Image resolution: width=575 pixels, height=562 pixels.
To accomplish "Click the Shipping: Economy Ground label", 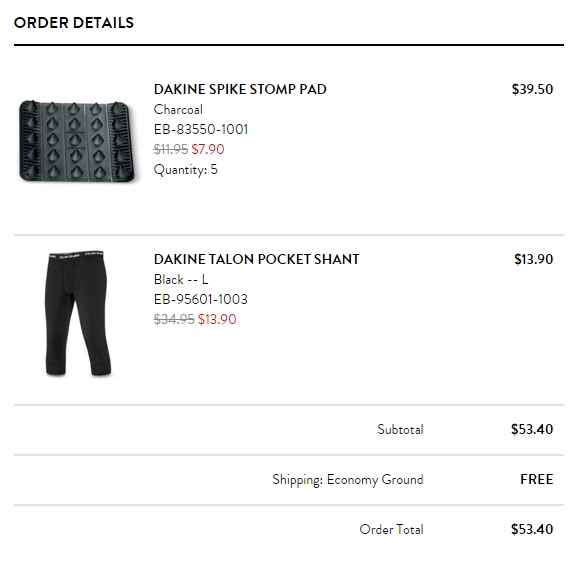I will 348,480.
